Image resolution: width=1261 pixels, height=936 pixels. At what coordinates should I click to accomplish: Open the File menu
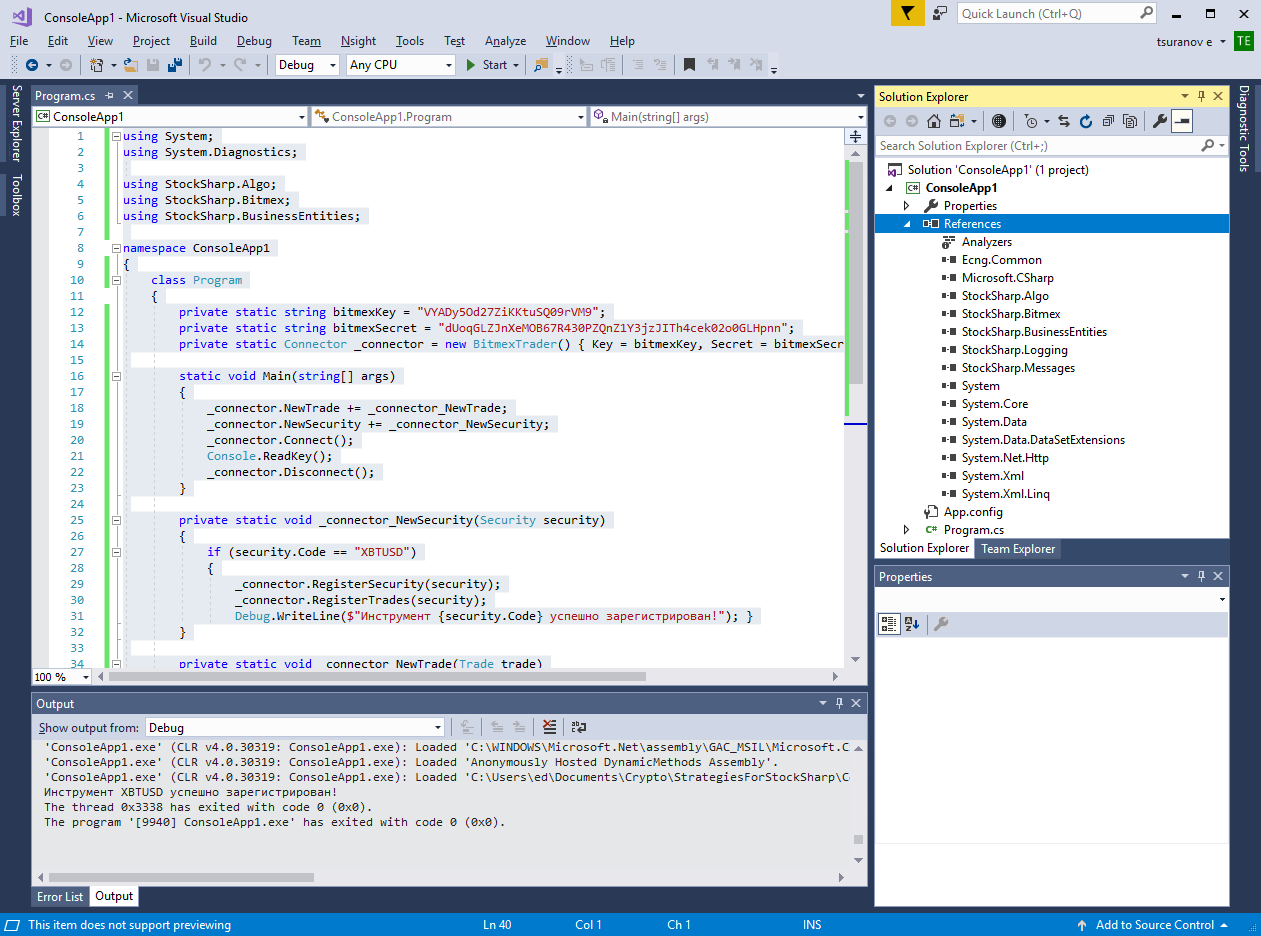[19, 41]
